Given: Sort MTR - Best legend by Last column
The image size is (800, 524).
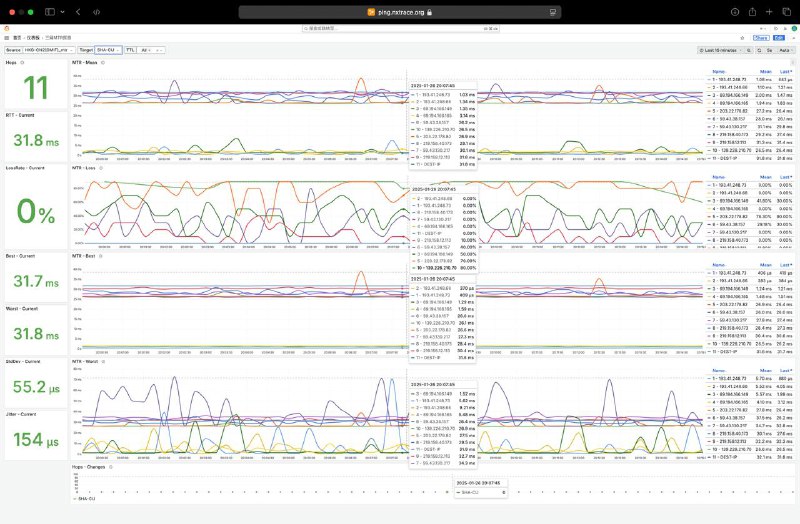Looking at the screenshot, I should pos(786,265).
